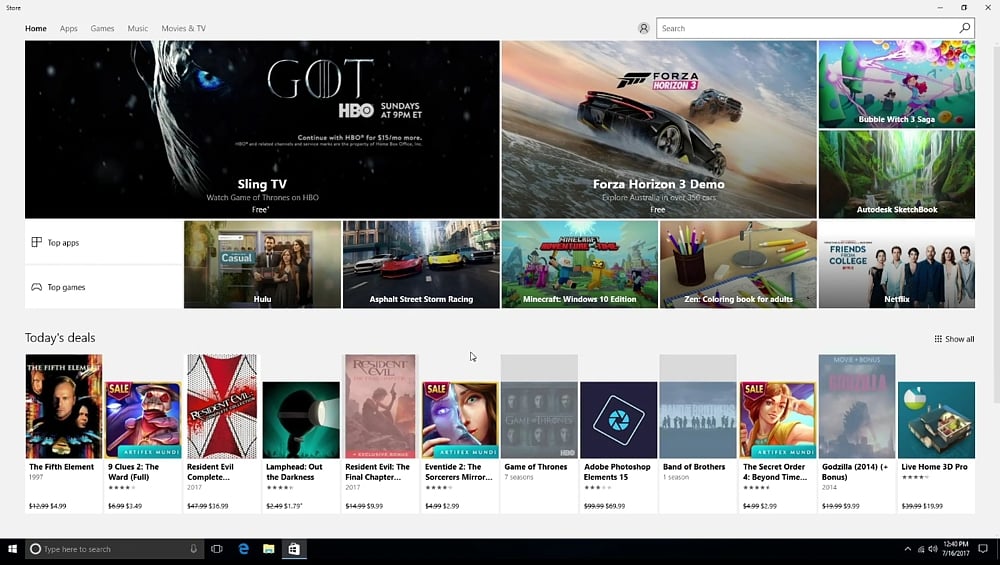Open Task View from the taskbar
Image resolution: width=1000 pixels, height=565 pixels.
coord(217,549)
